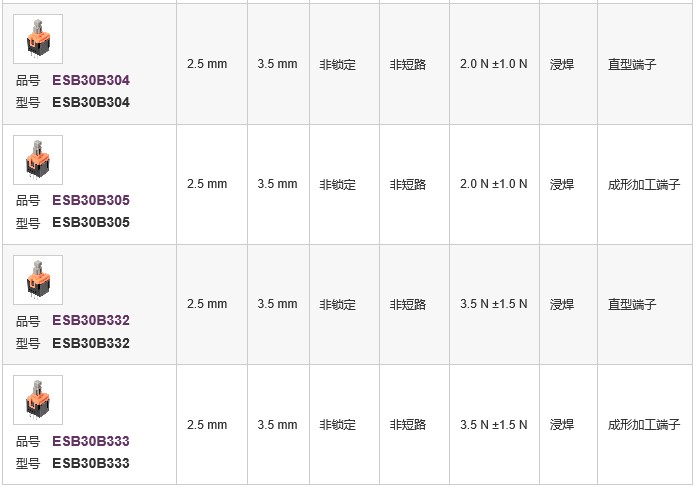Follow the purple ESB30B305 part number link

(x=91, y=200)
